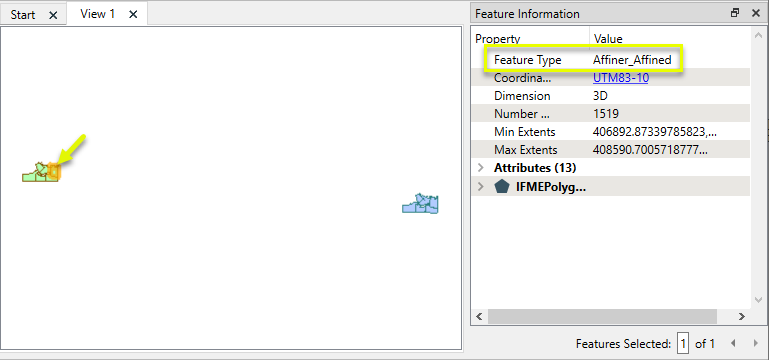Viewport: 769px width, 360px height.
Task: Switch to the Start tab
Action: (x=23, y=15)
